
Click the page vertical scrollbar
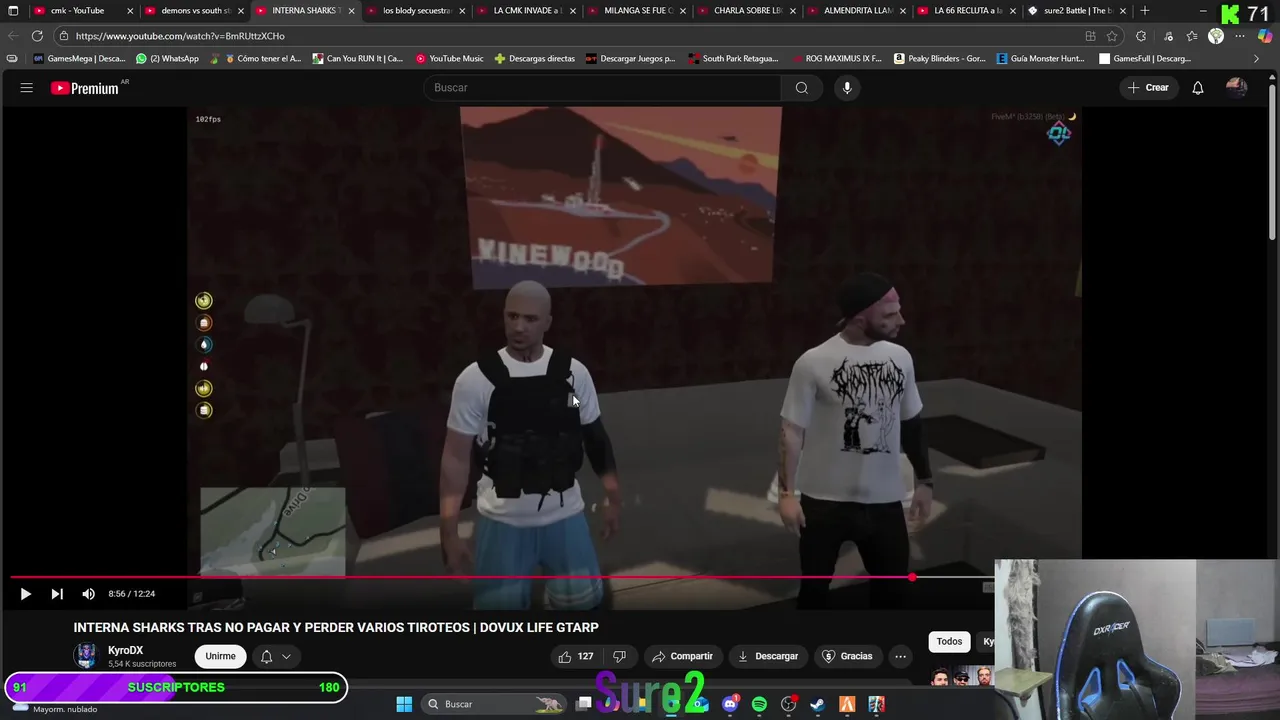tap(1273, 160)
